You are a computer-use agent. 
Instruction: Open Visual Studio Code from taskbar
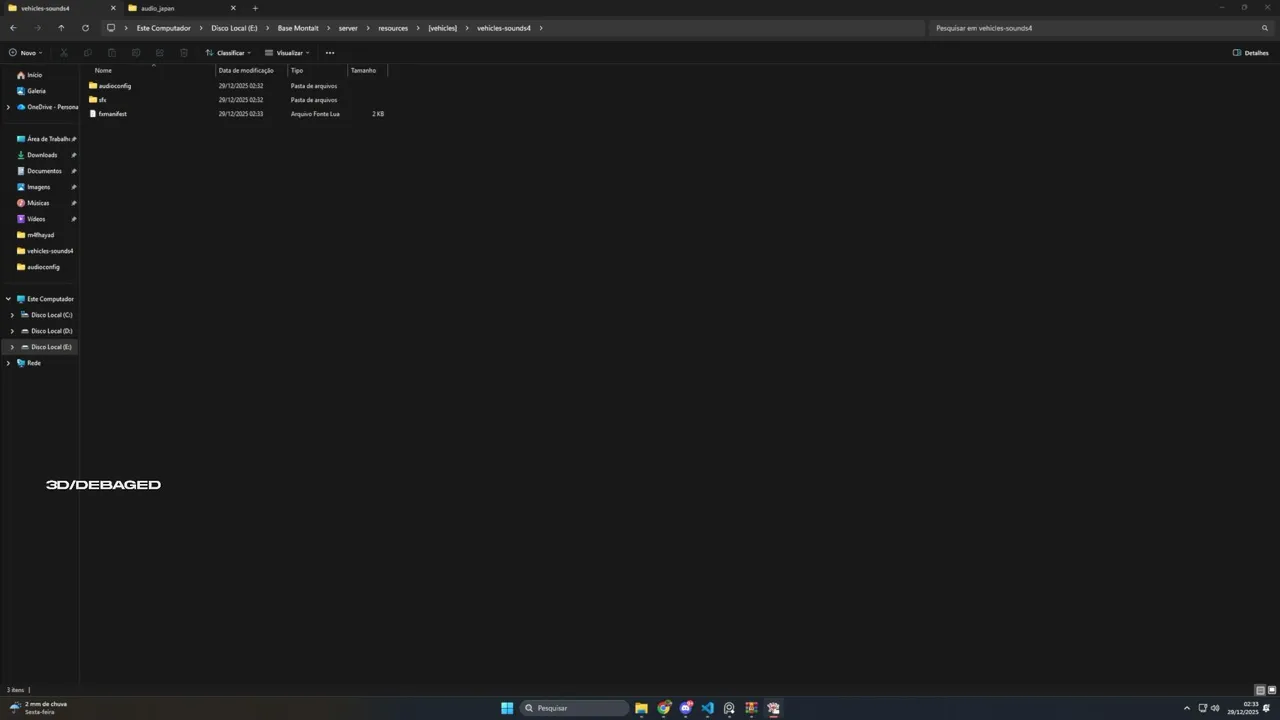coord(707,708)
